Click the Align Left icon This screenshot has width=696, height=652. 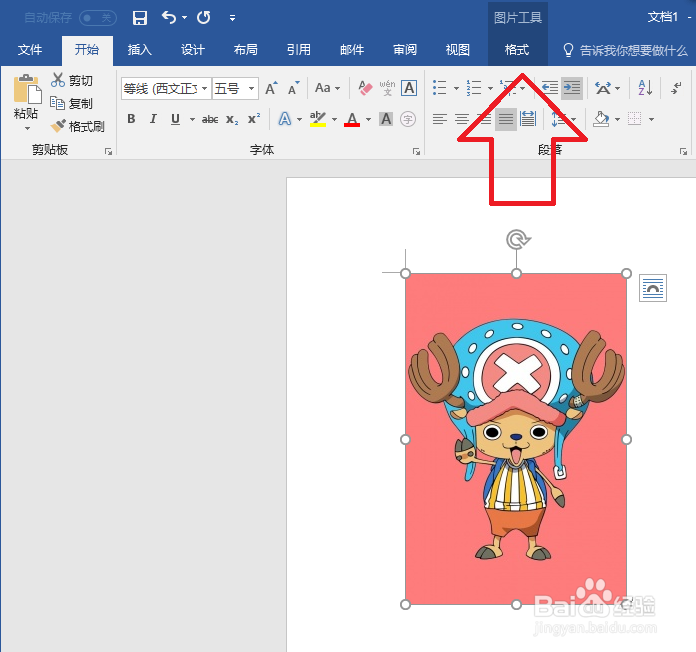(440, 119)
